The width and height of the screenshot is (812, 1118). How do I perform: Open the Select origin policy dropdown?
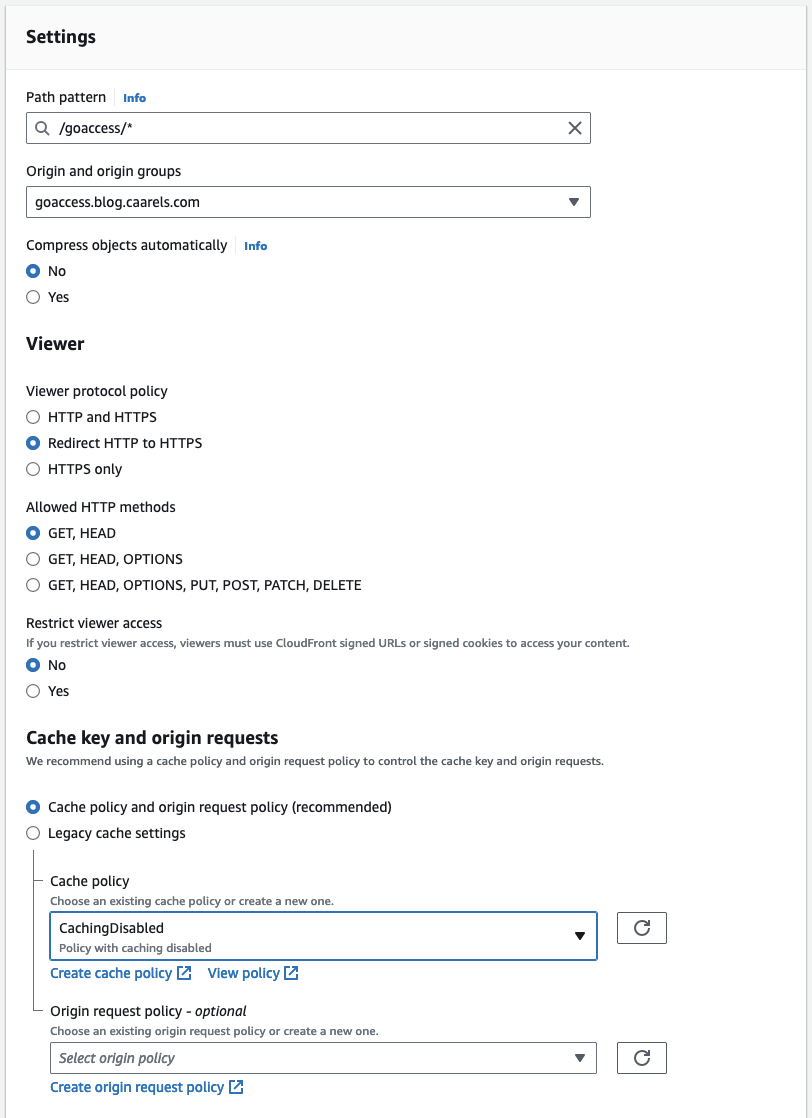(323, 1058)
